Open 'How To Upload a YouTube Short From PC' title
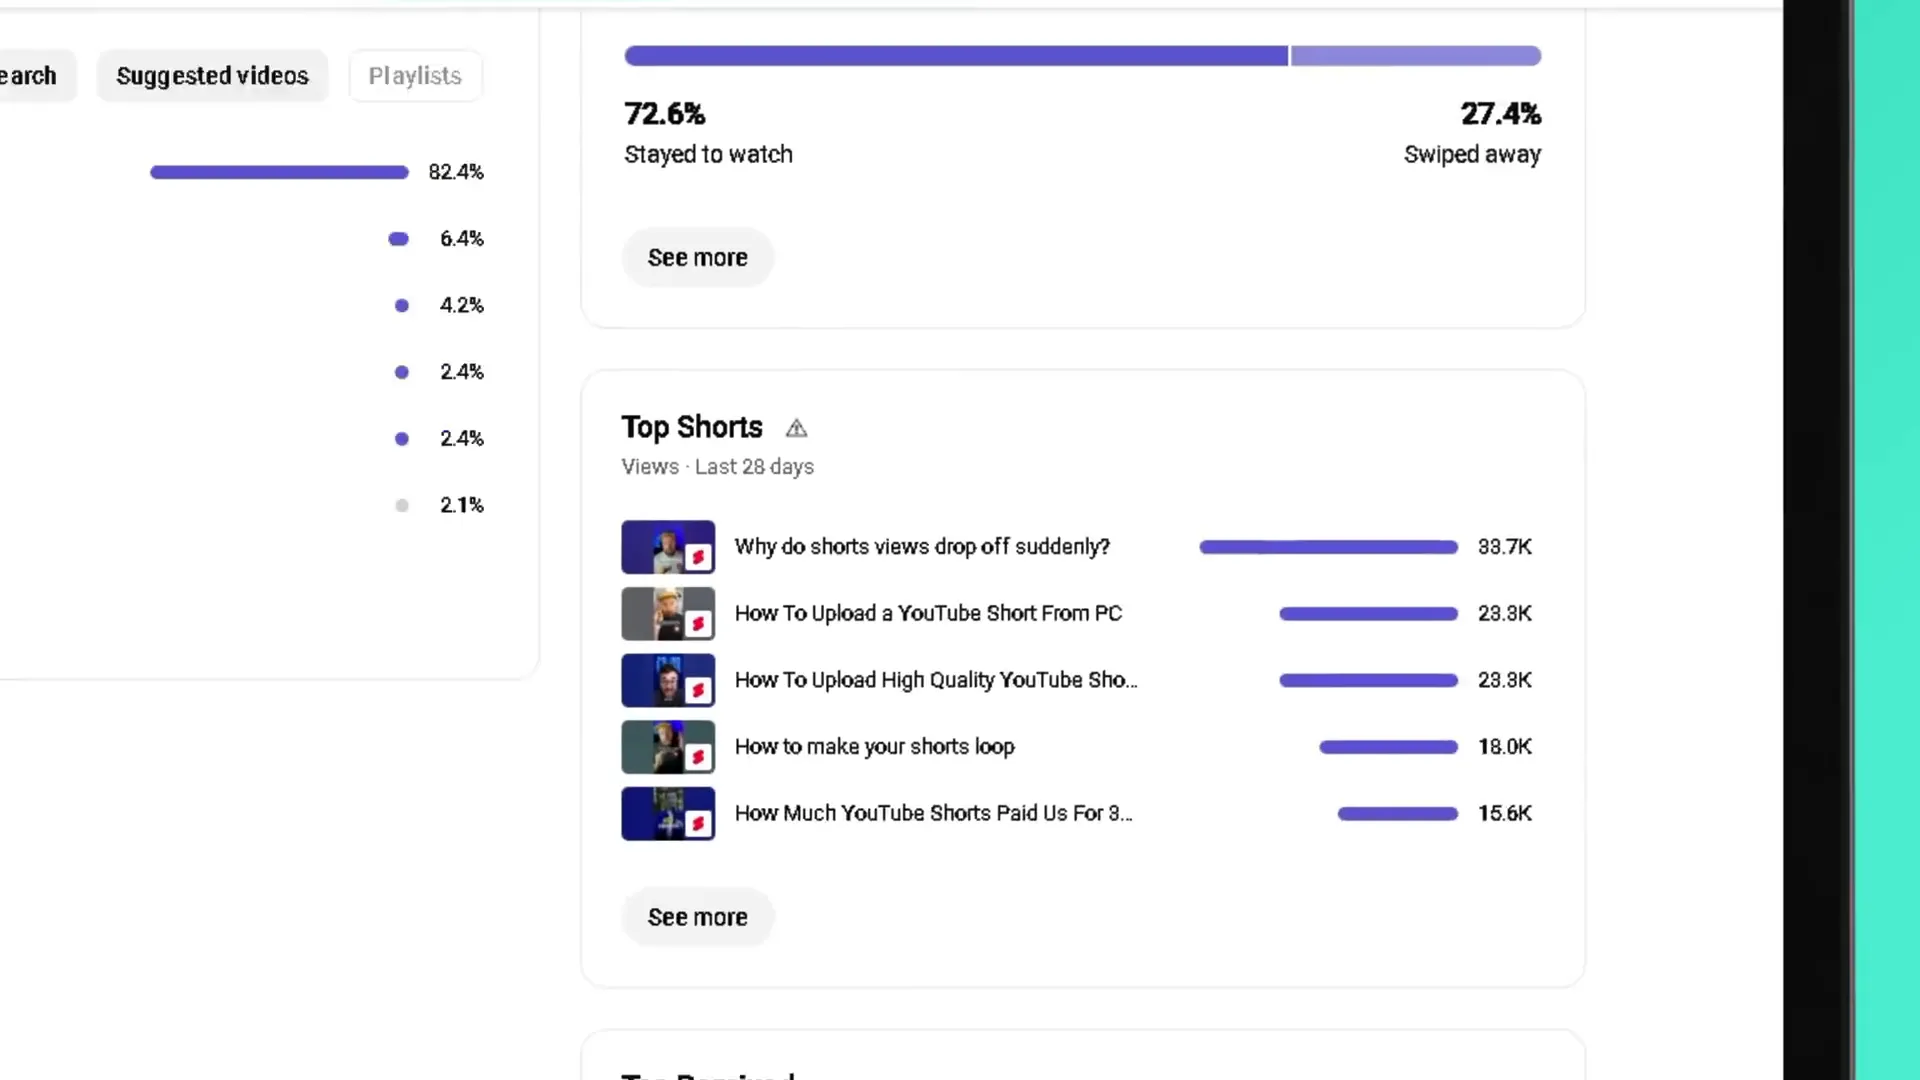 coord(928,614)
